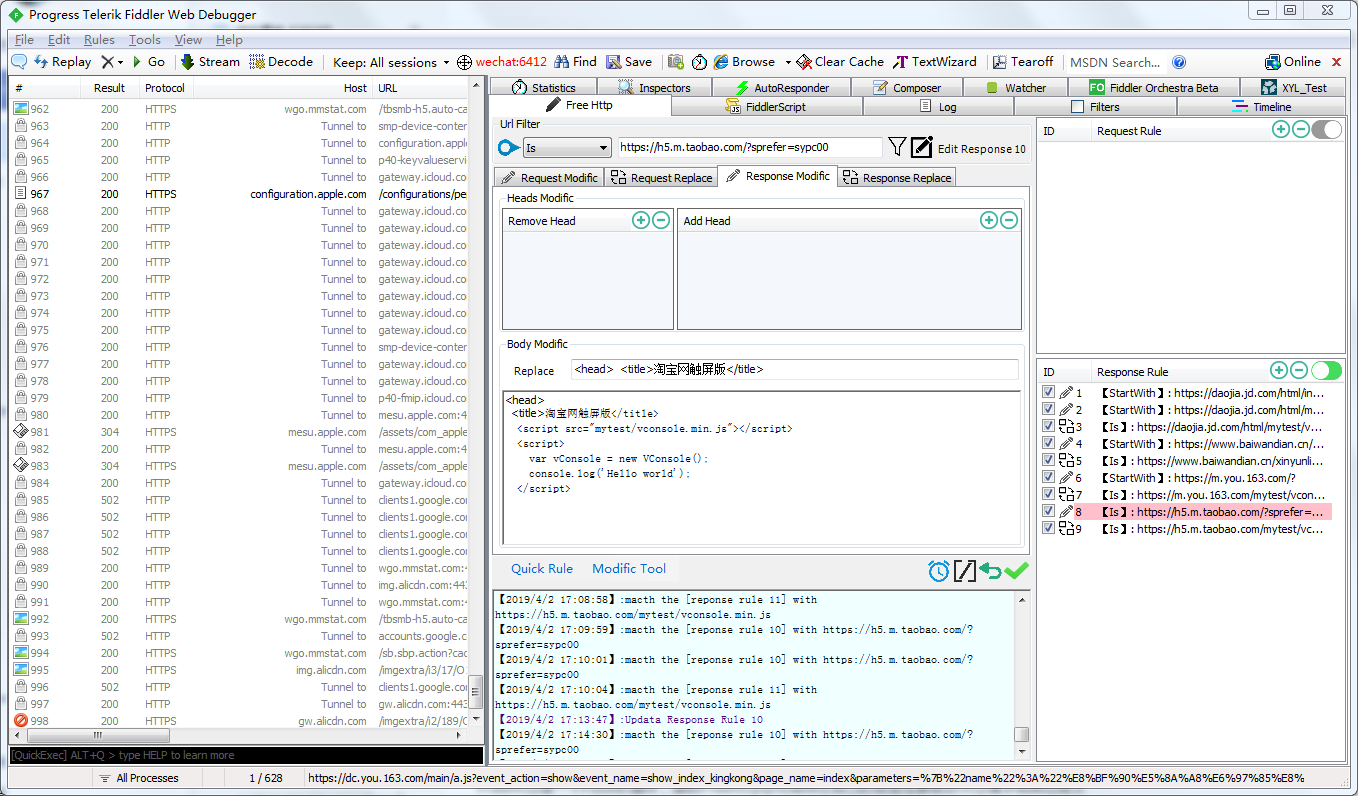
Task: Open the Modific Tool link
Action: [629, 568]
